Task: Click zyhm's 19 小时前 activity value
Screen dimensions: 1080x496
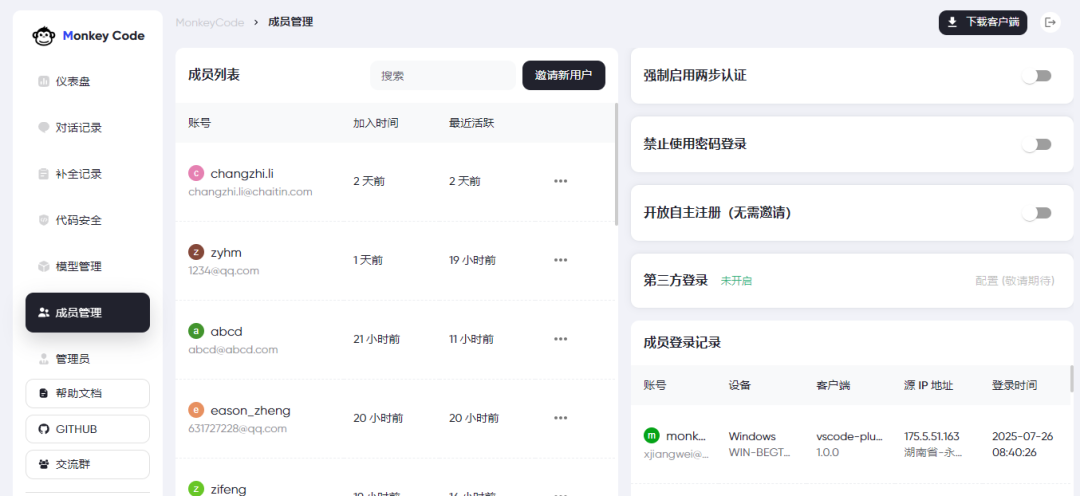Action: [472, 260]
